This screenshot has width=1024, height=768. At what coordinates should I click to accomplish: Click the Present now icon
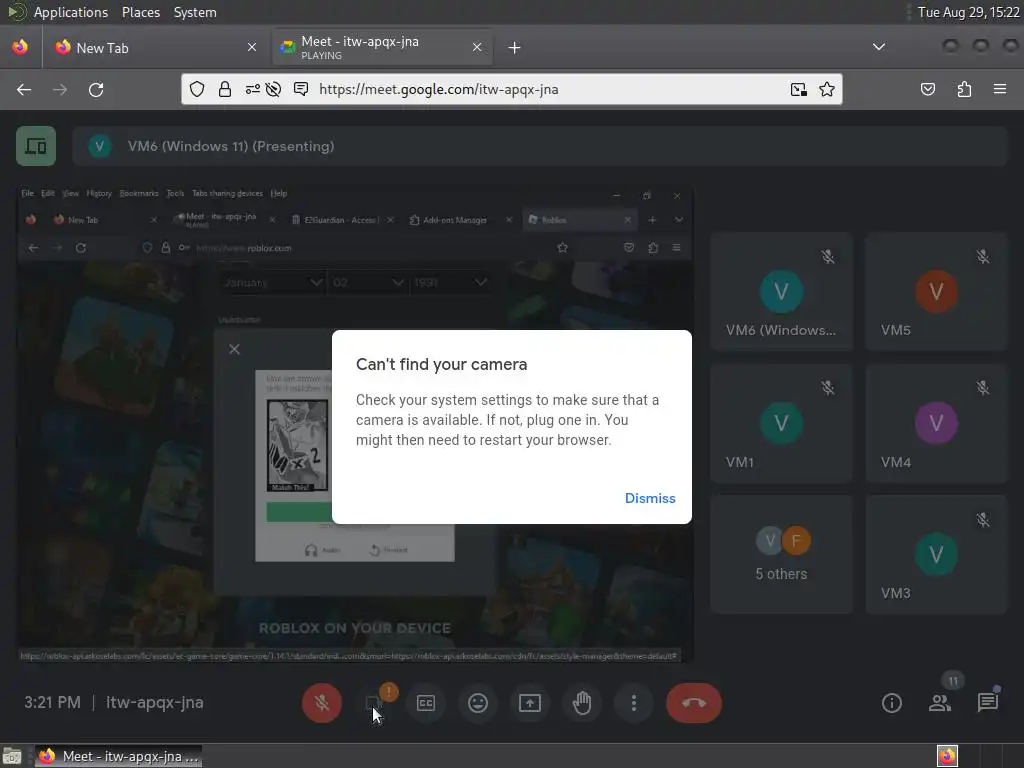pyautogui.click(x=530, y=703)
